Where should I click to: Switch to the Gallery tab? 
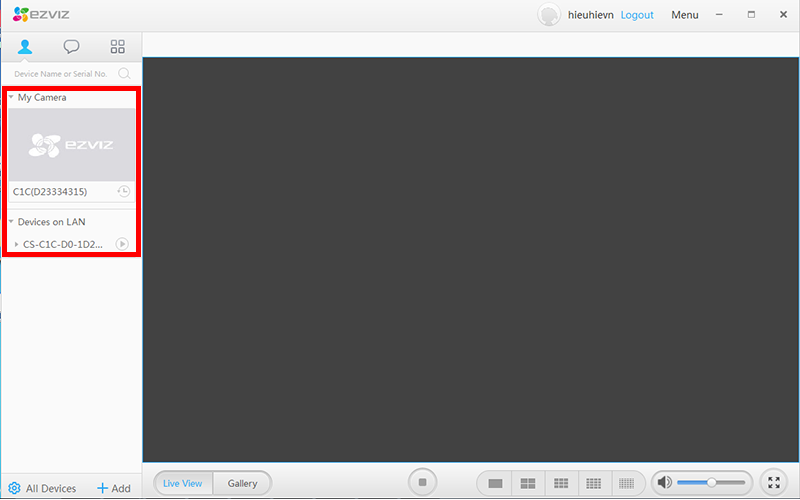pyautogui.click(x=242, y=484)
